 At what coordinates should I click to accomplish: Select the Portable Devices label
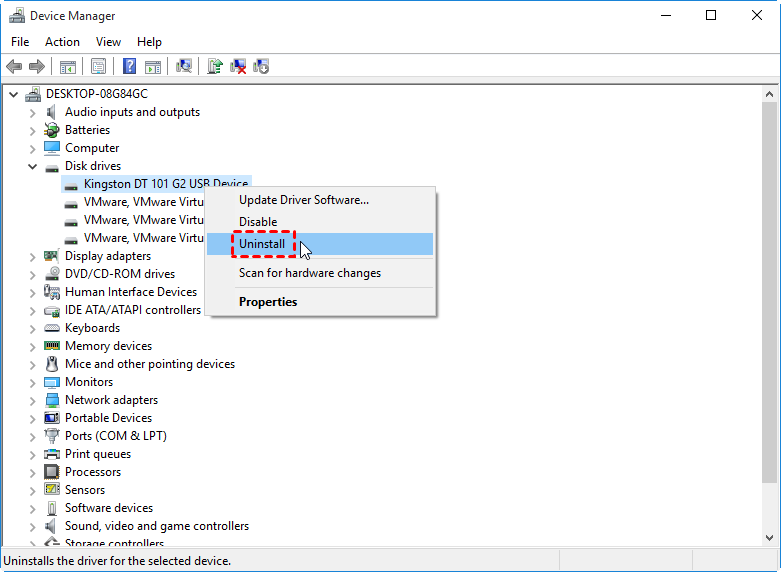pos(108,418)
